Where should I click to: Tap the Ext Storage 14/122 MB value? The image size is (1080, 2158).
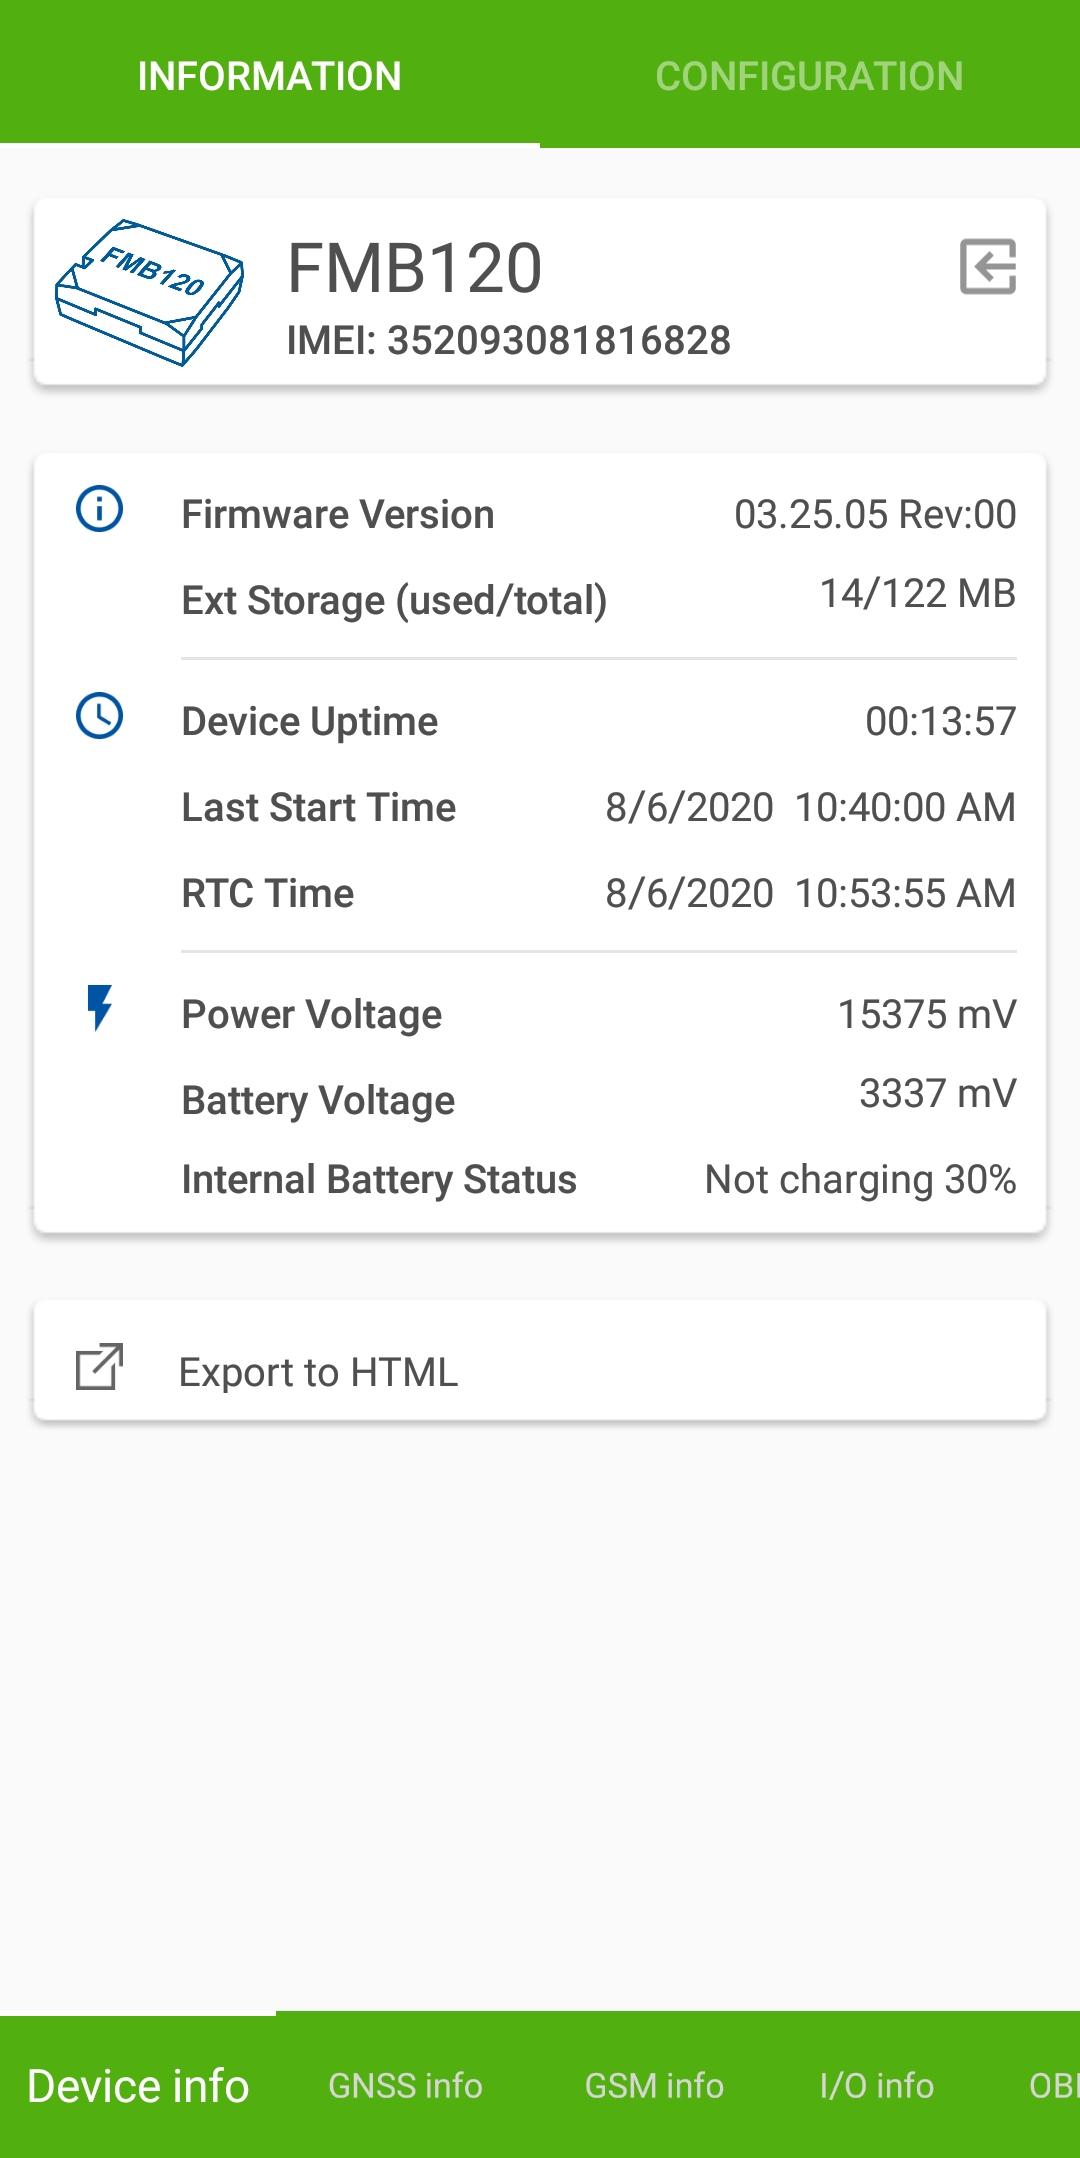pyautogui.click(x=918, y=594)
